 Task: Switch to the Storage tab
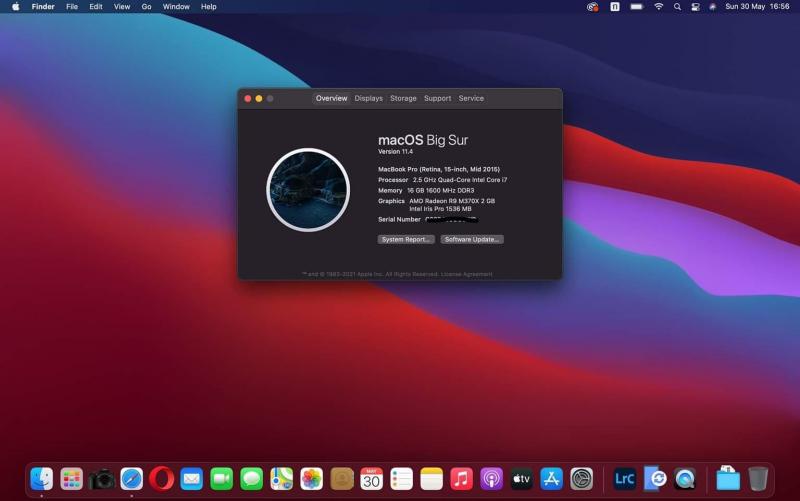tap(404, 98)
